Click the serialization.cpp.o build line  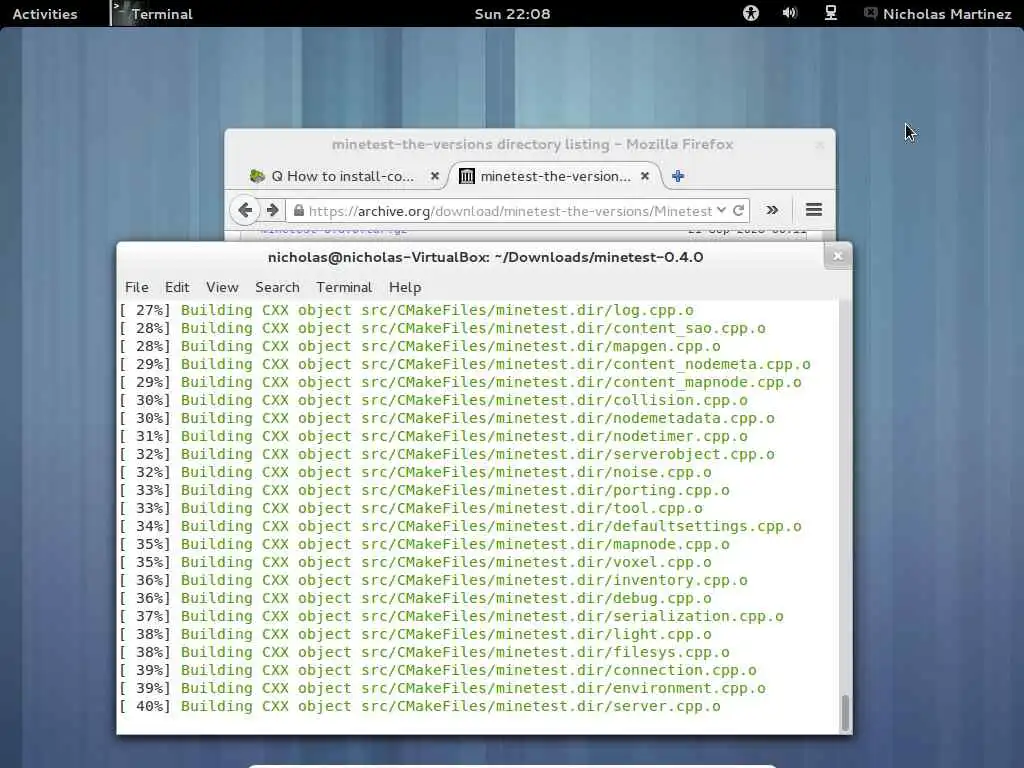pyautogui.click(x=451, y=616)
